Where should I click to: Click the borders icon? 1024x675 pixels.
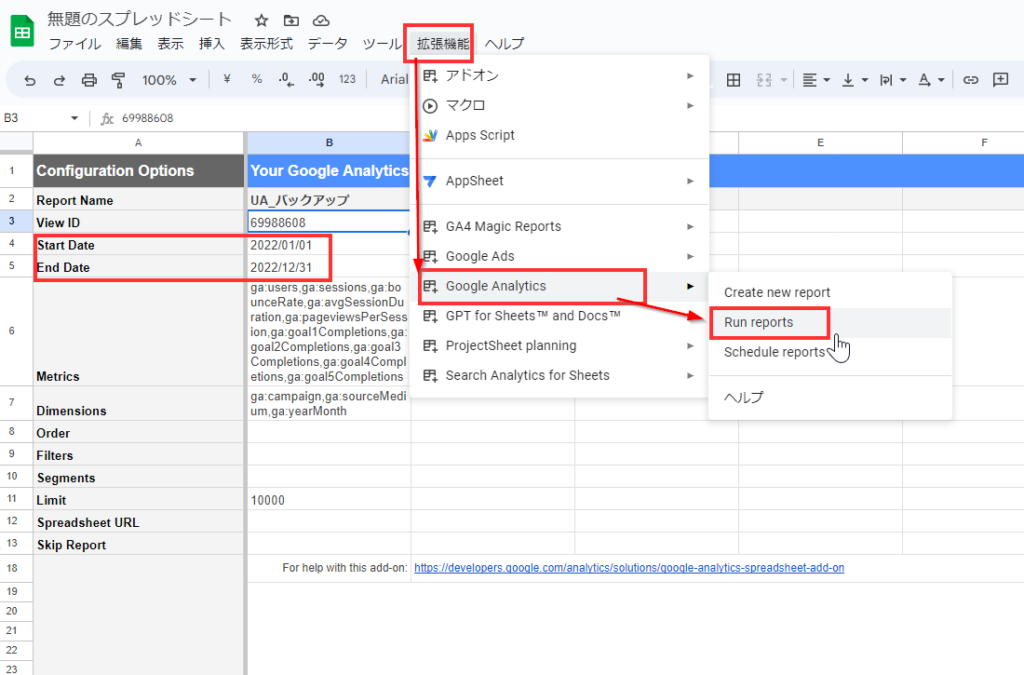click(733, 80)
